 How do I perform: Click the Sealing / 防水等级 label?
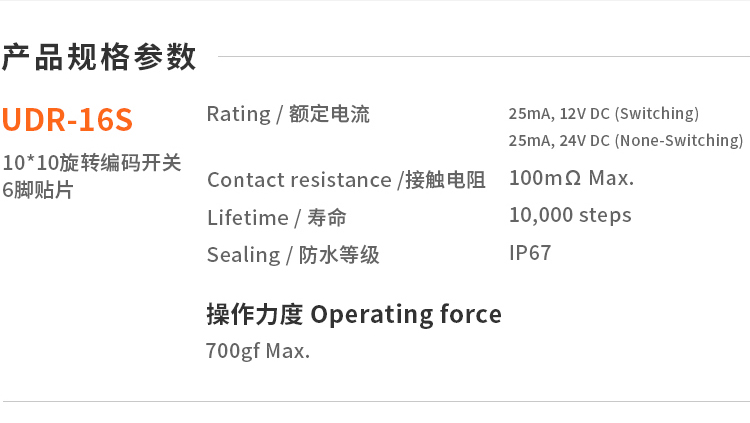[x=293, y=255]
